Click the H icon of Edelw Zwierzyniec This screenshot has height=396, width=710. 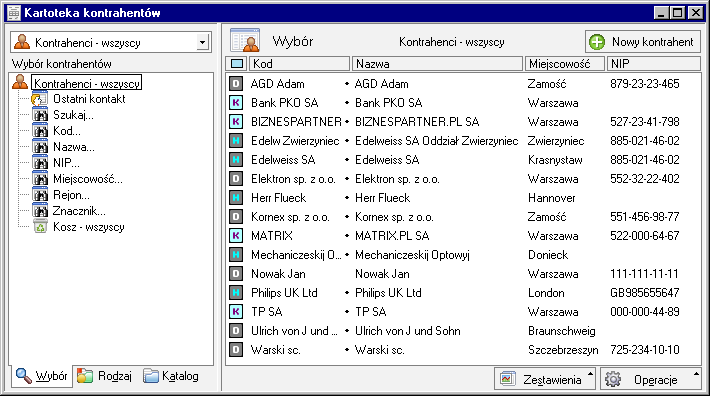point(235,141)
